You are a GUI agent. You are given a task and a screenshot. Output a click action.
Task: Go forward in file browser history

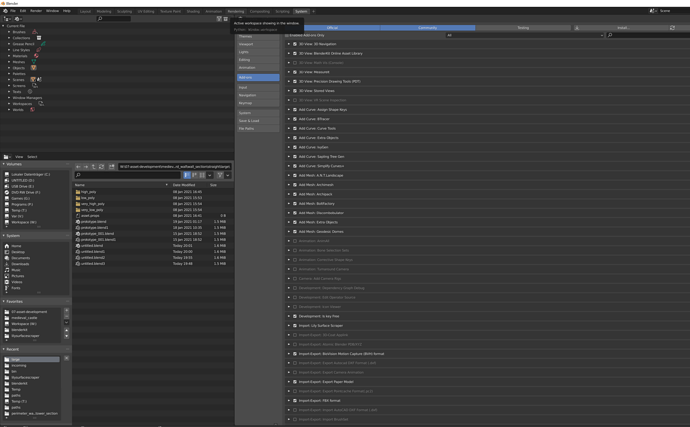[x=86, y=166]
